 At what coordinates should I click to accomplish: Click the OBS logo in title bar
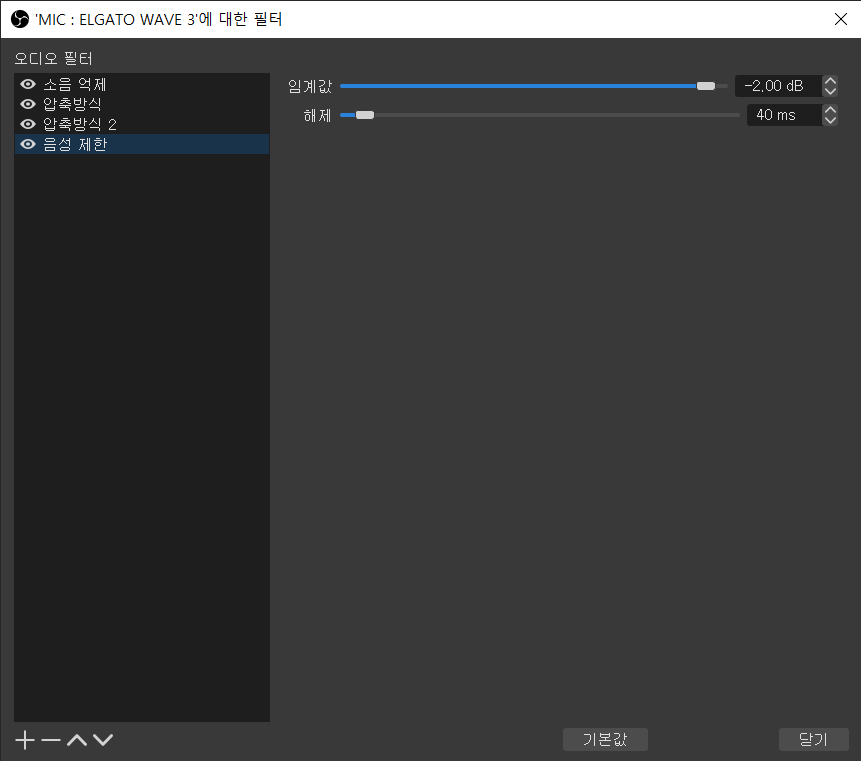[x=20, y=19]
